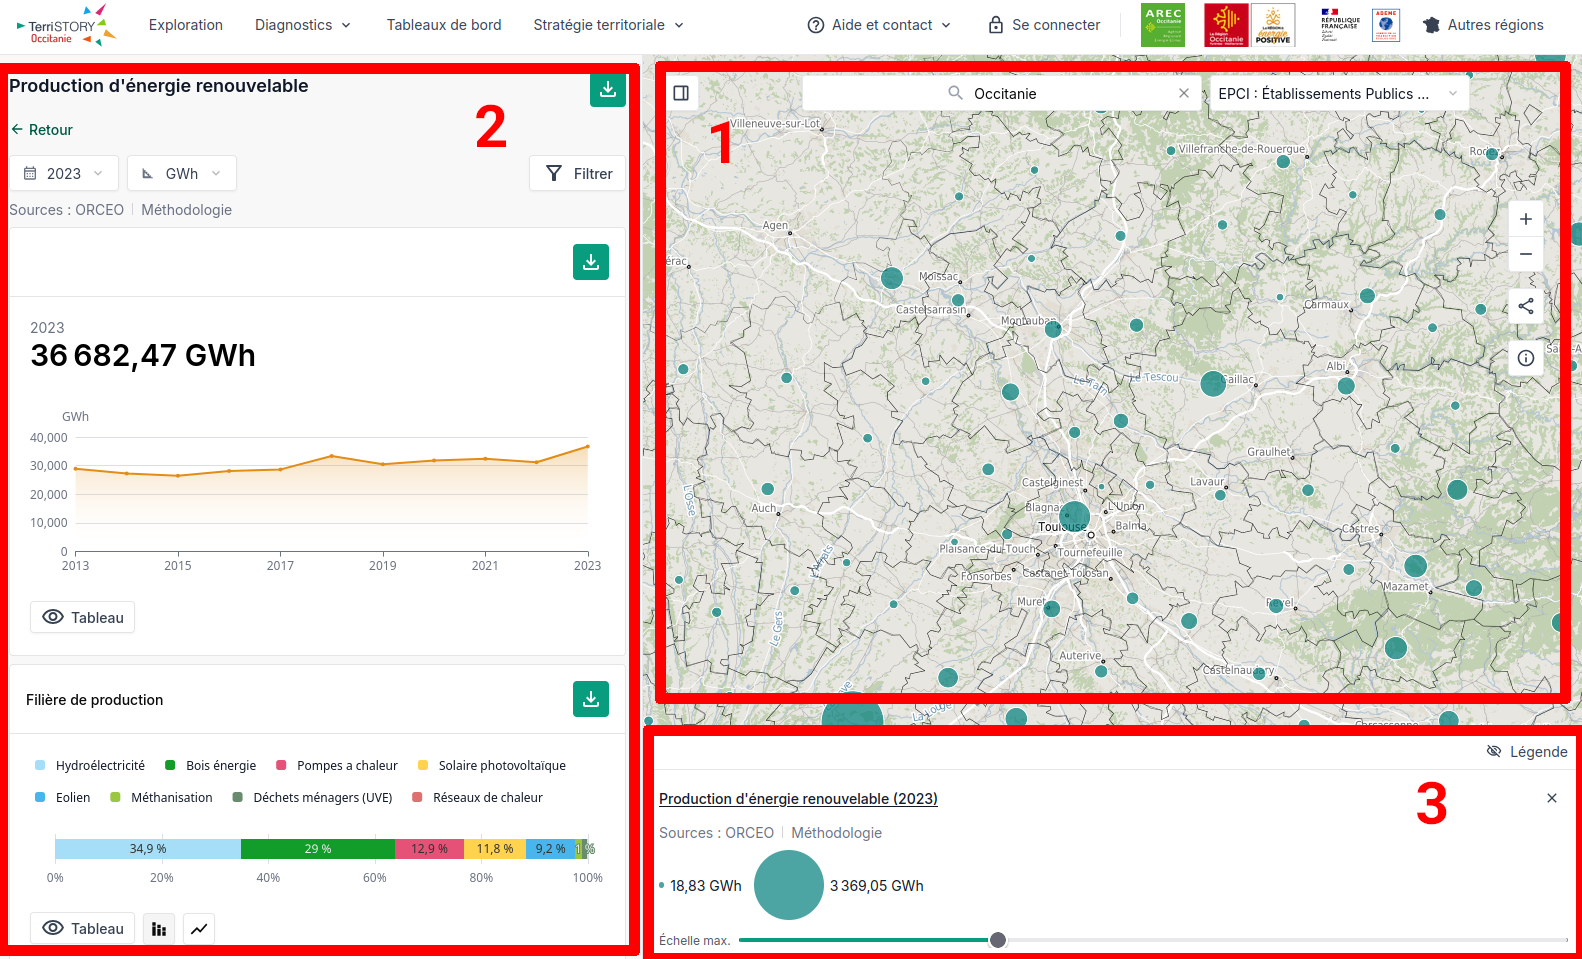
Task: Open the GWh unit dropdown
Action: point(182,173)
